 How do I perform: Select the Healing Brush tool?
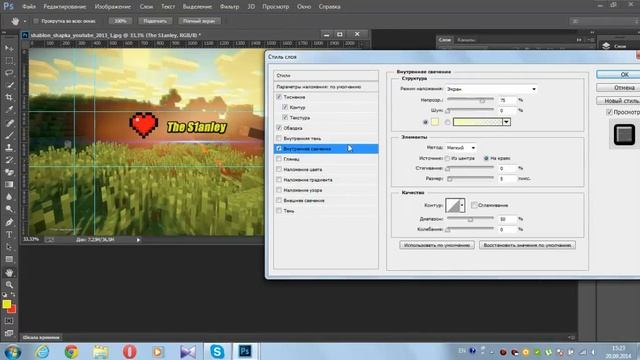pos(9,123)
